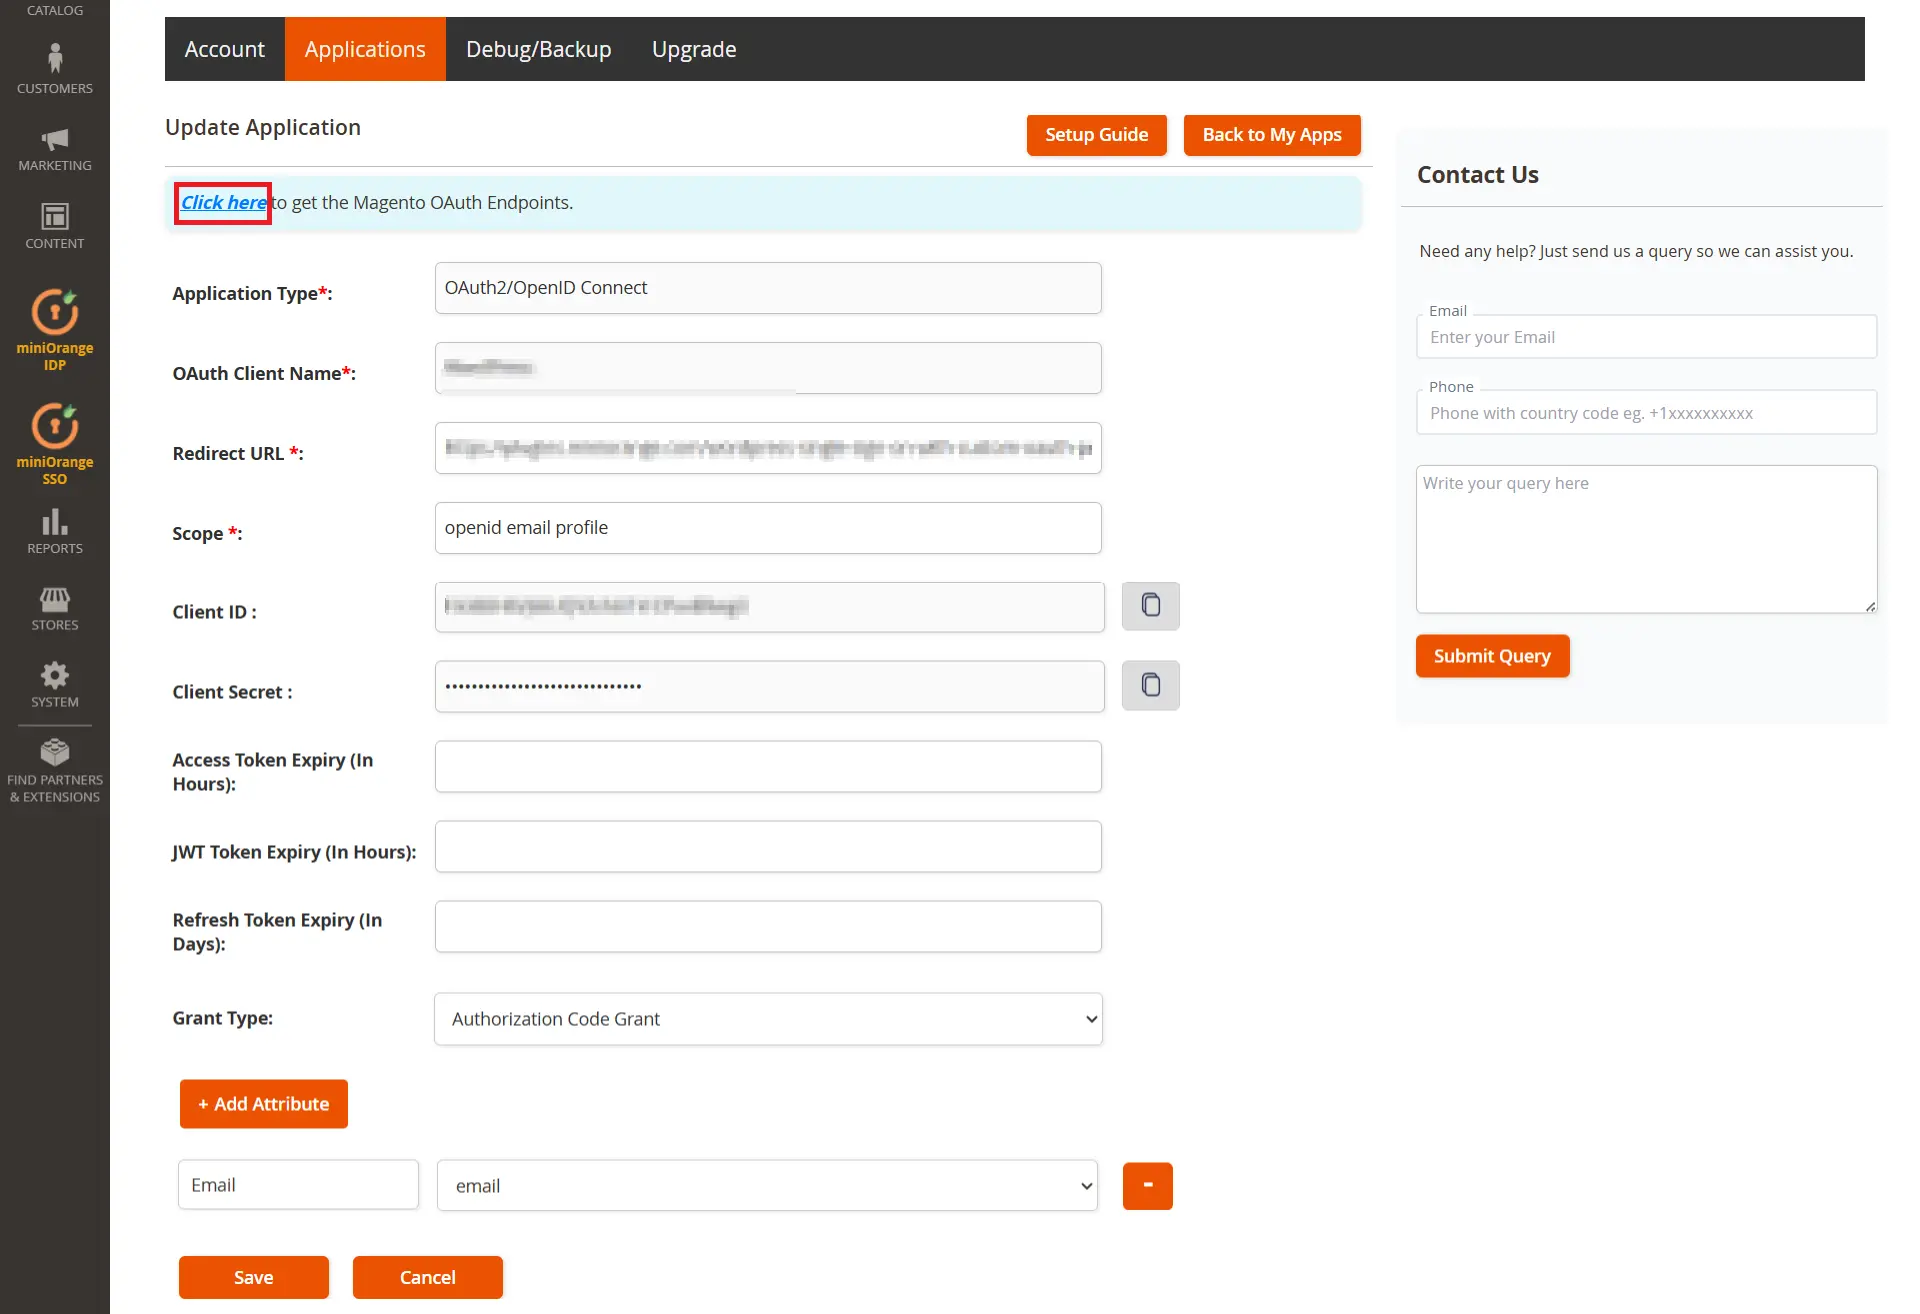This screenshot has width=1920, height=1314.
Task: Focus the Redirect URL field
Action: [768, 448]
